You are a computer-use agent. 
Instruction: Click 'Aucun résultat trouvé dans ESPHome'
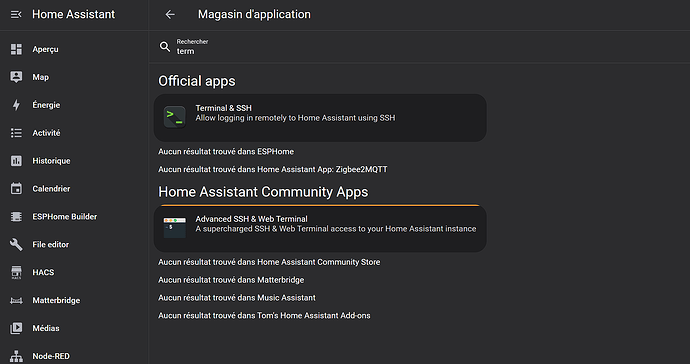[226, 151]
